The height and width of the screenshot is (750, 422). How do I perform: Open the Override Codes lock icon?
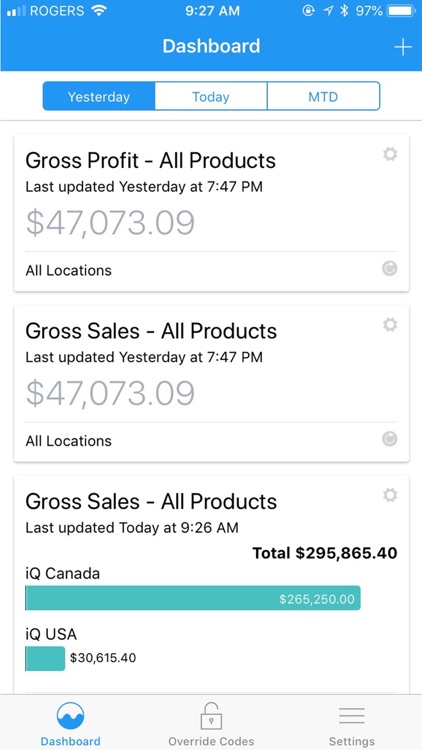(x=211, y=716)
